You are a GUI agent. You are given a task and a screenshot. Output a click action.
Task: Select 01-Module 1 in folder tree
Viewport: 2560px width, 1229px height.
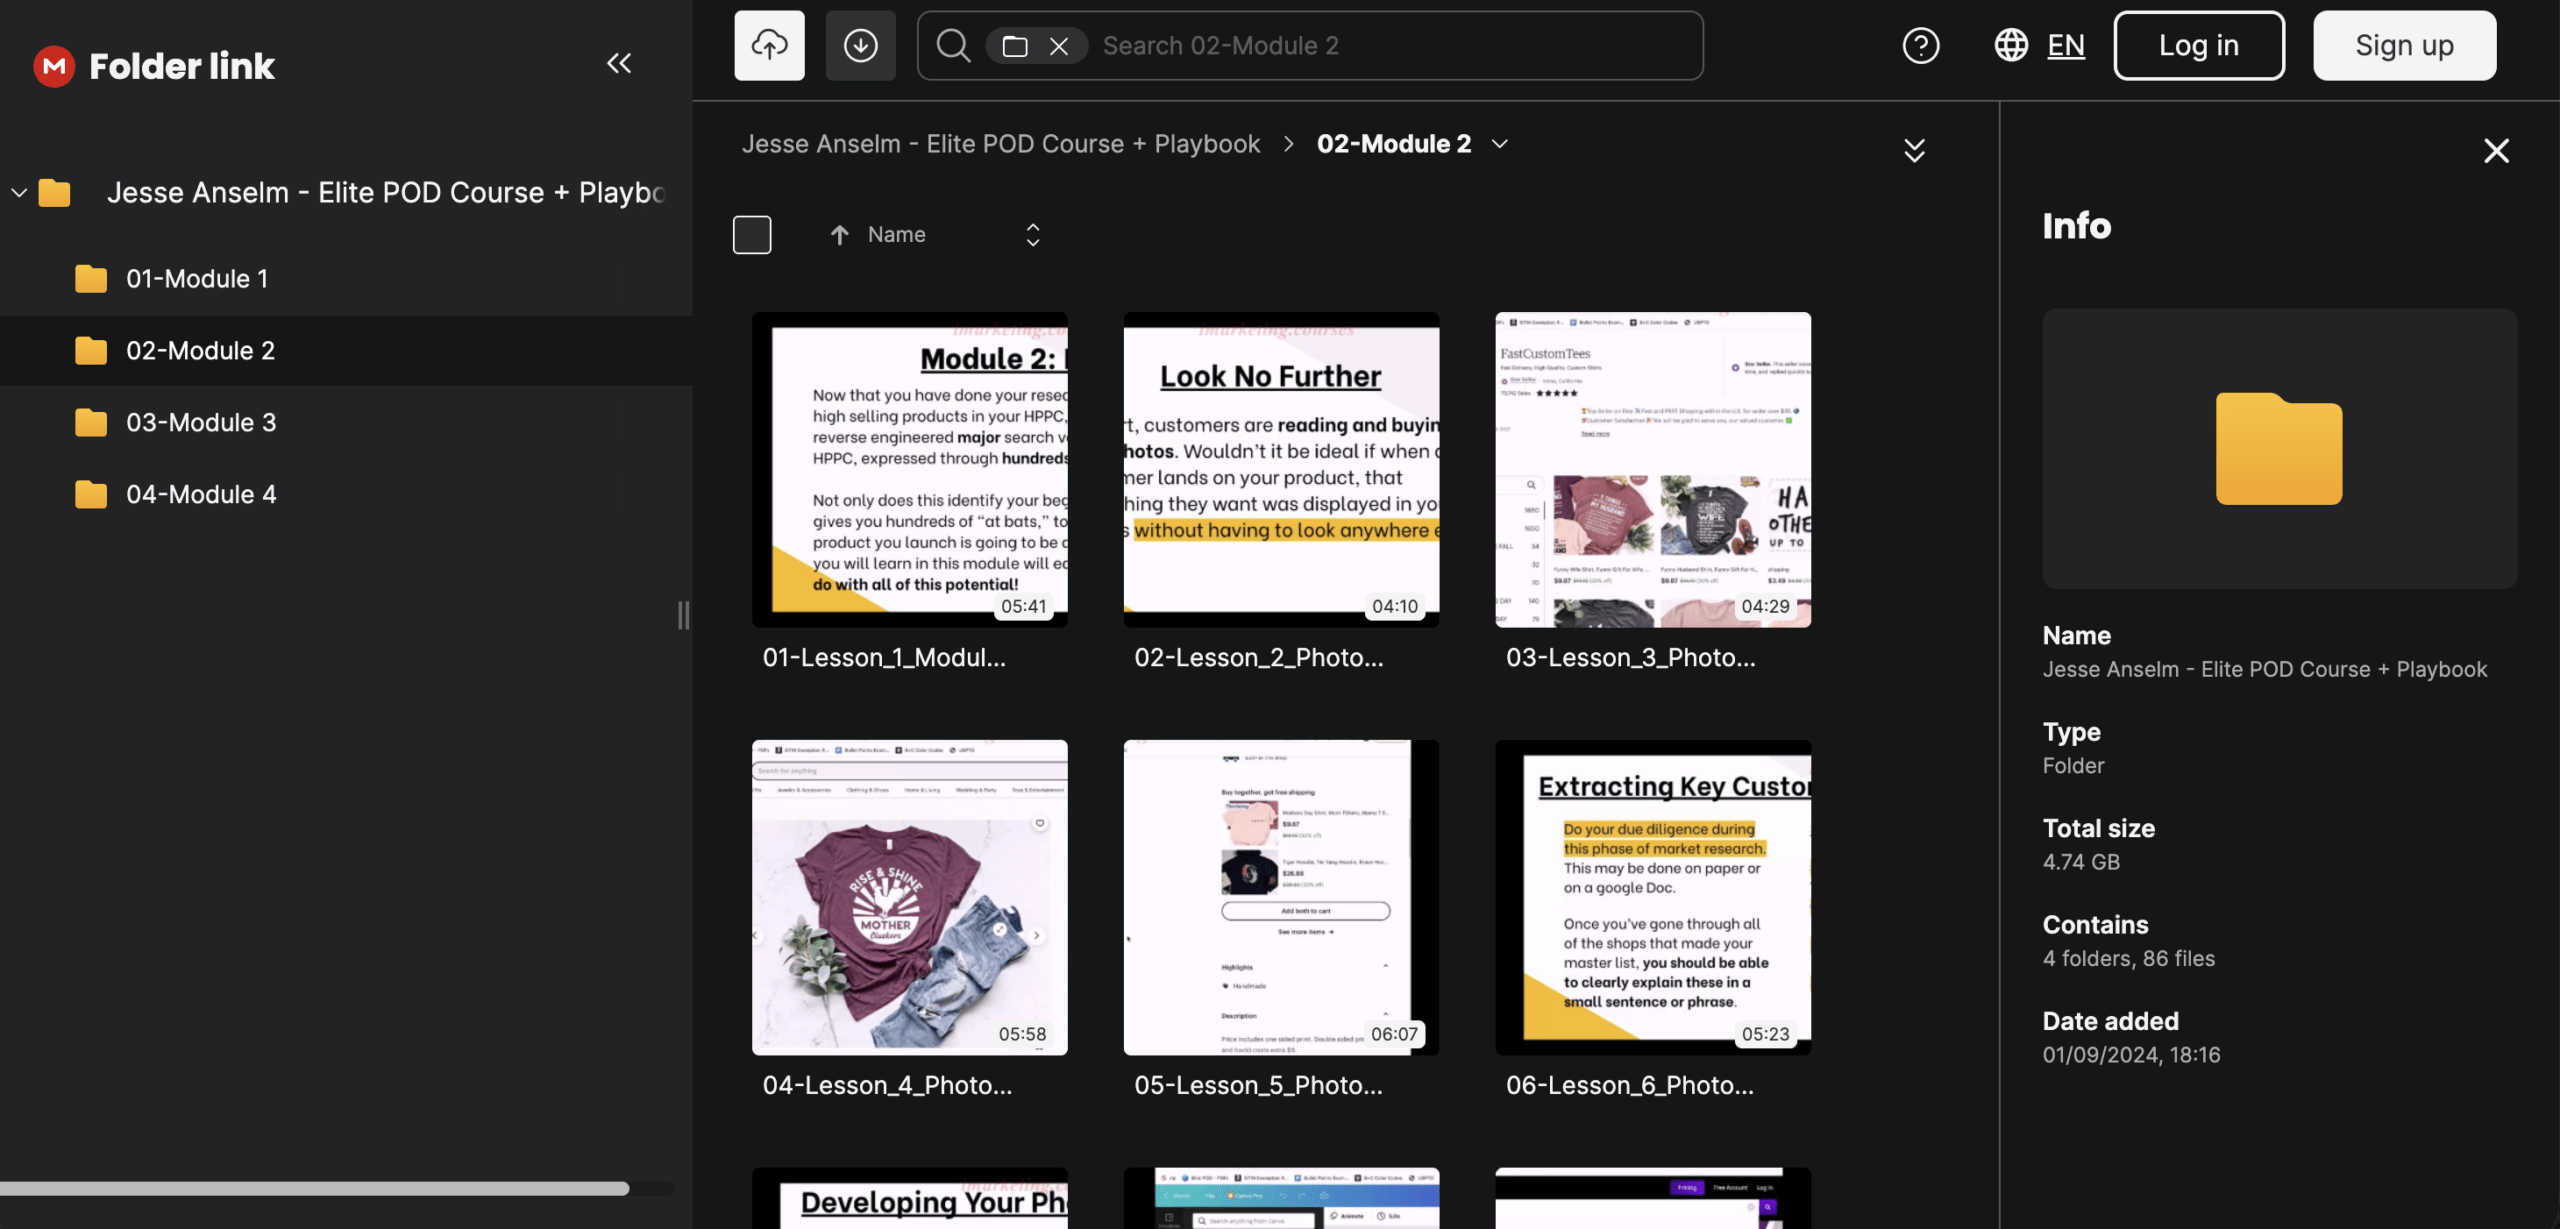pyautogui.click(x=196, y=279)
